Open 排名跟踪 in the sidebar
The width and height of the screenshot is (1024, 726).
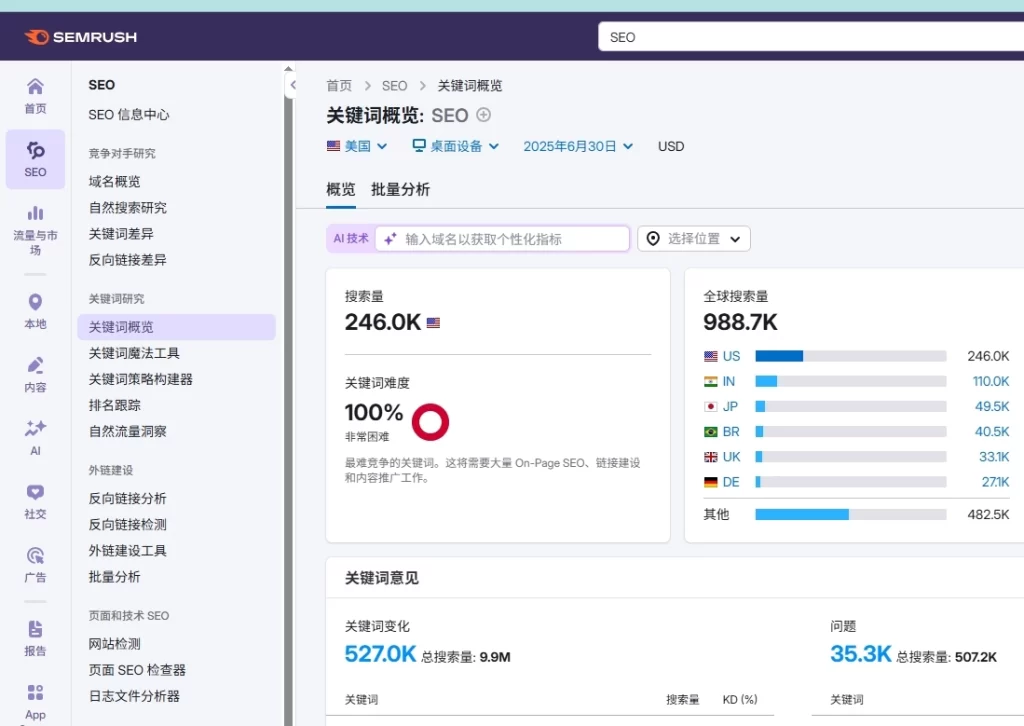coord(114,405)
